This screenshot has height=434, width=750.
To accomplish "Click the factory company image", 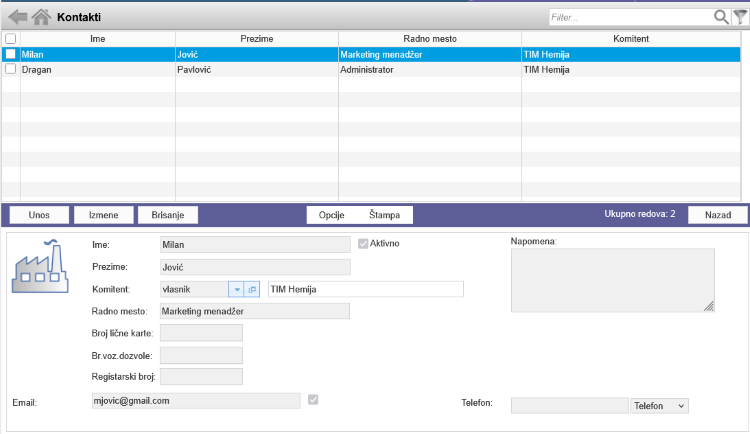I will point(40,266).
